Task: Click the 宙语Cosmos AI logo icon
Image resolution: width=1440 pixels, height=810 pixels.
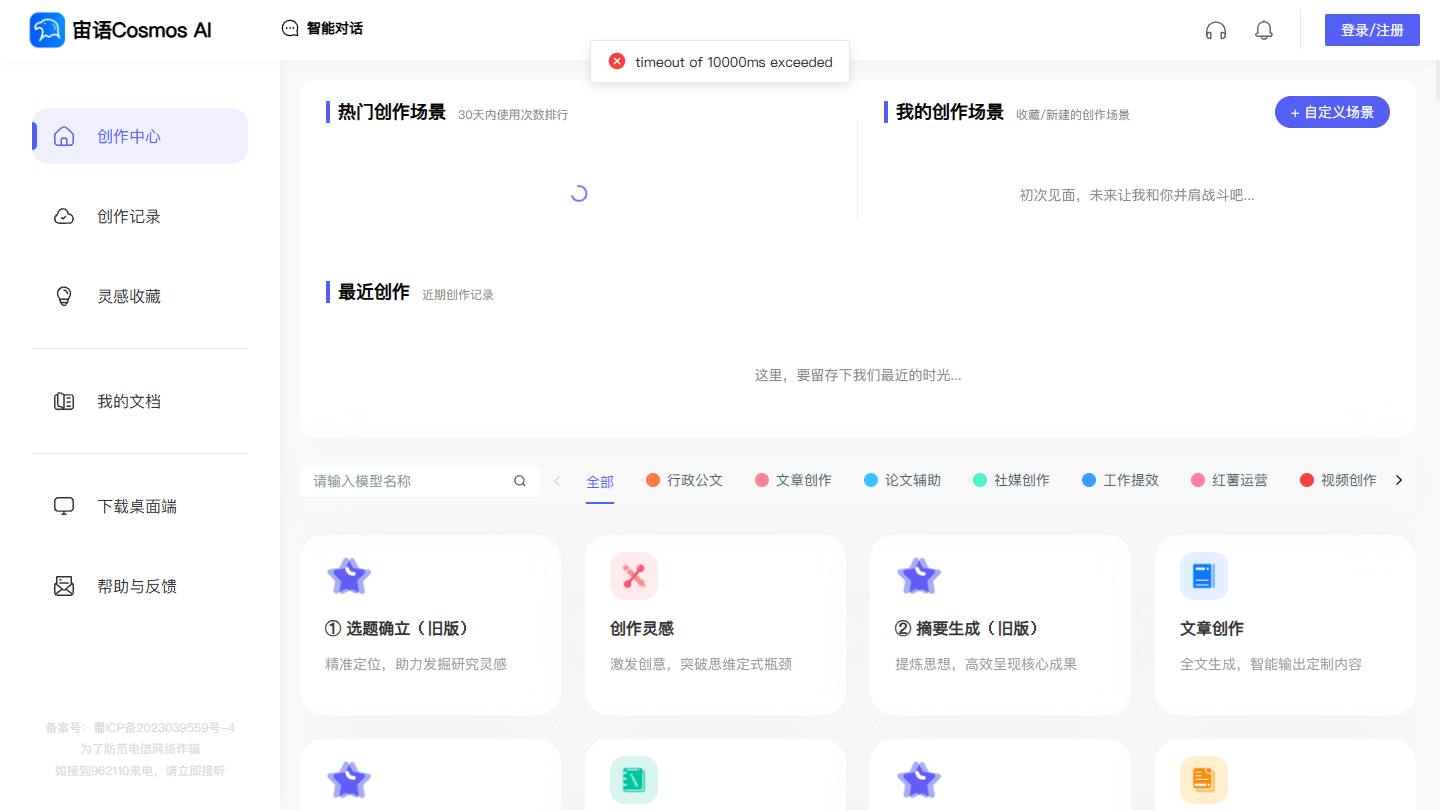Action: [x=47, y=30]
